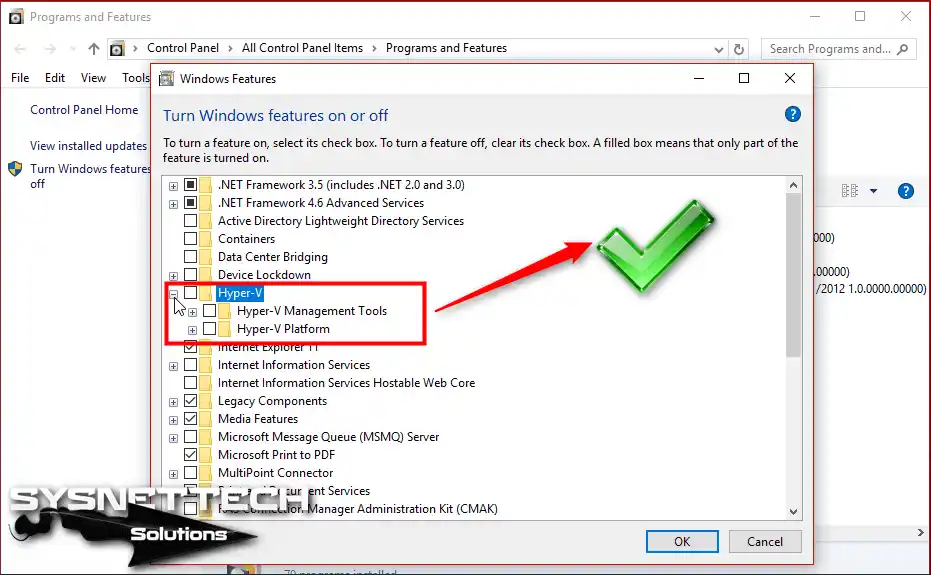
Task: Toggle .NET Framework 4.6 Advanced Services checkbox
Action: [190, 203]
